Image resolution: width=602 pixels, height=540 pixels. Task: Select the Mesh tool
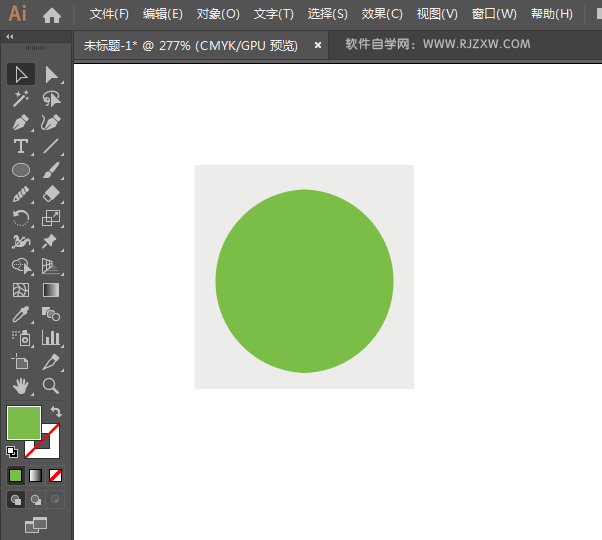pos(21,290)
